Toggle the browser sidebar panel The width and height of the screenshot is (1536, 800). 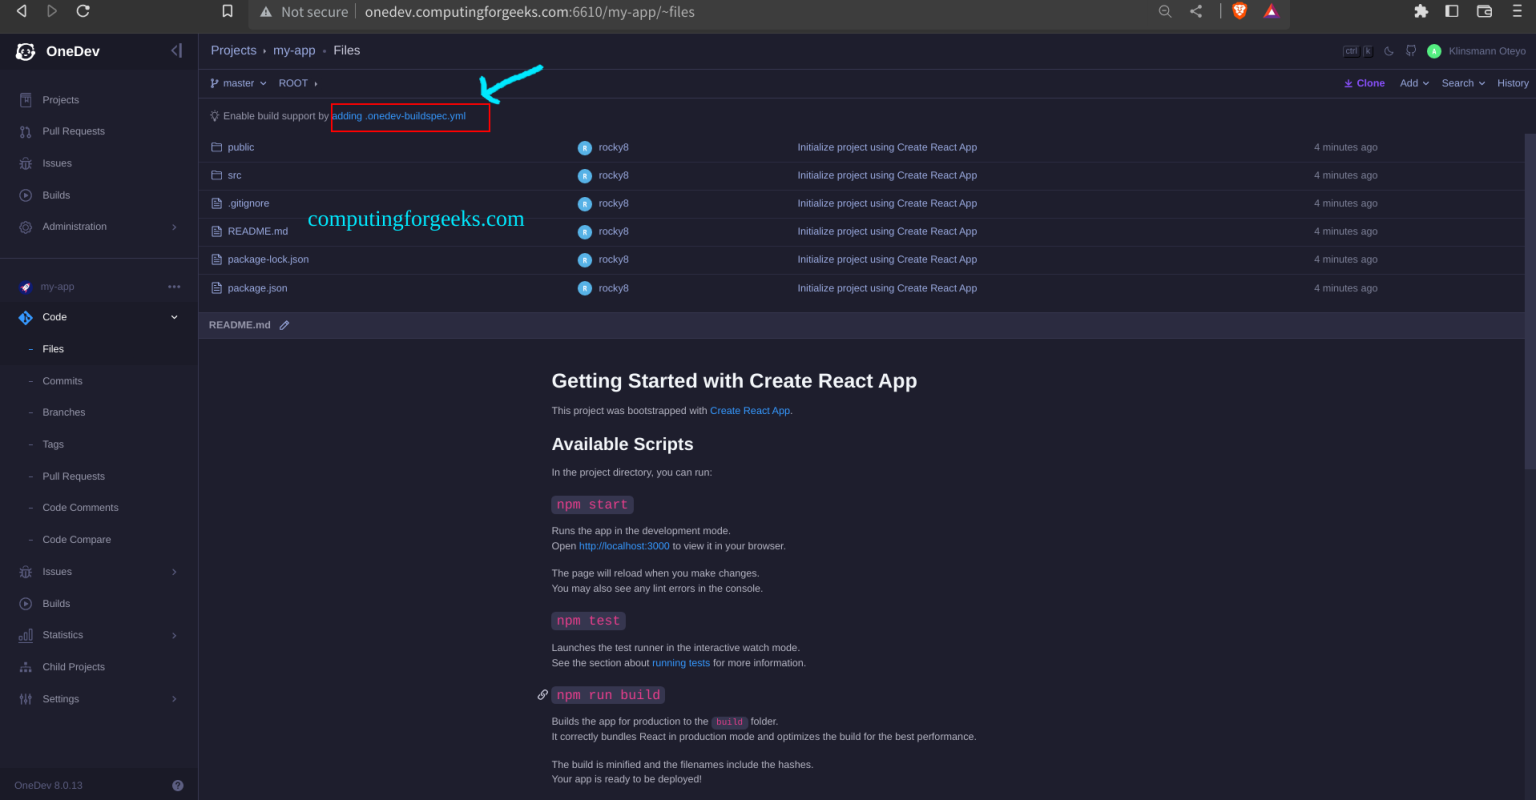click(x=1452, y=12)
